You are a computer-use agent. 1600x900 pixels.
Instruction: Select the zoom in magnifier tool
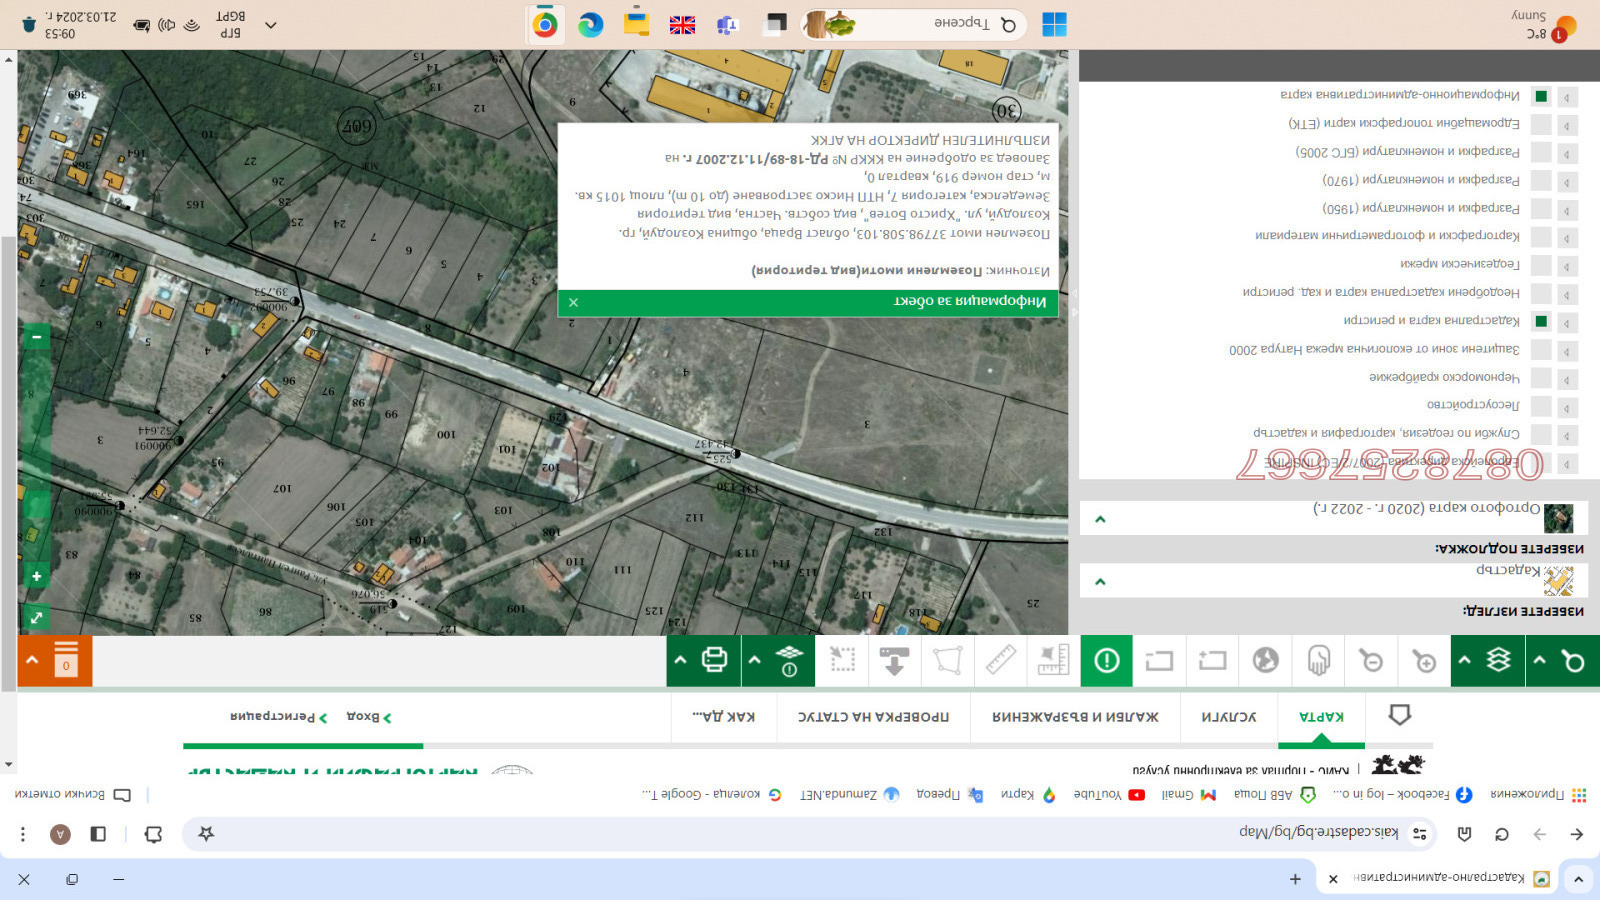[x=1424, y=660]
